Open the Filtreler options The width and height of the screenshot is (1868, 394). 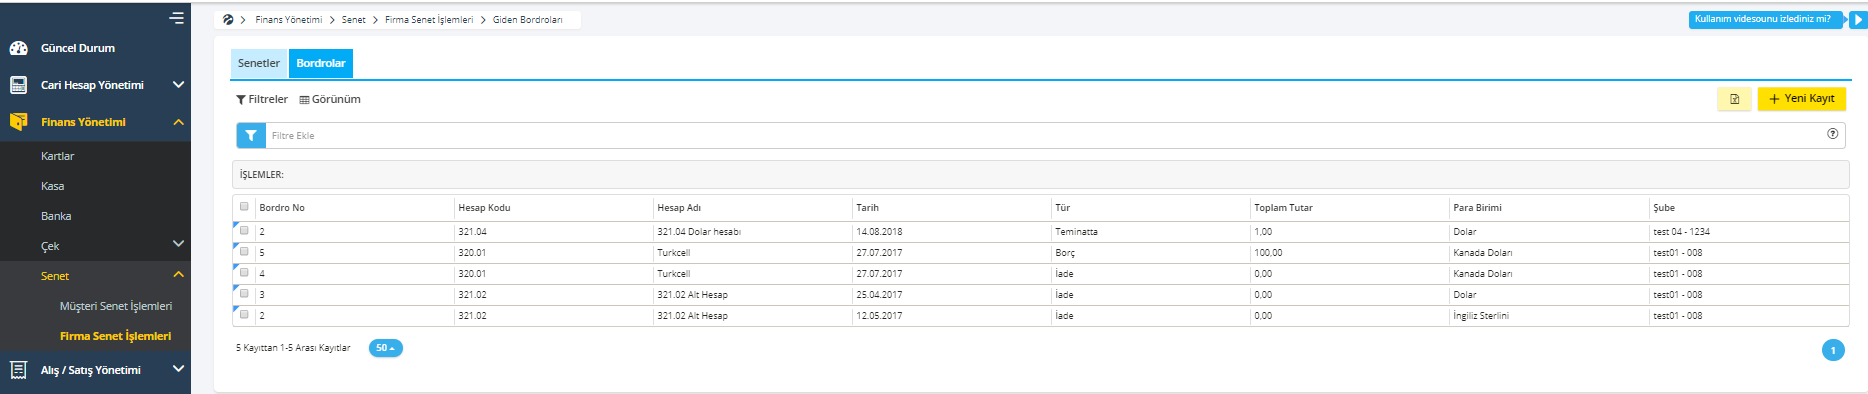tap(262, 99)
